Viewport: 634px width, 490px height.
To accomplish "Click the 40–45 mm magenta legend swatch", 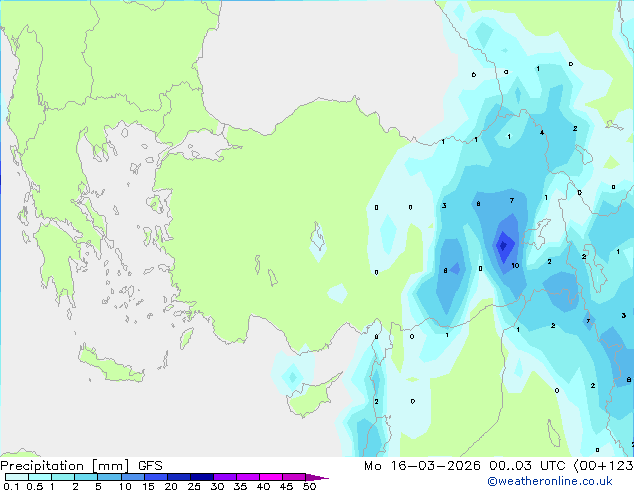I will 271,477.
